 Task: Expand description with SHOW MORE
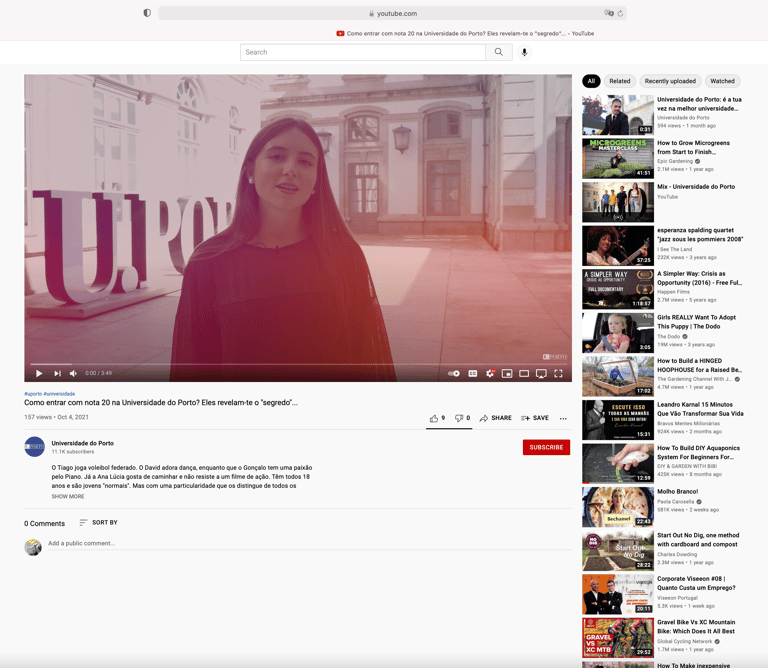[68, 497]
